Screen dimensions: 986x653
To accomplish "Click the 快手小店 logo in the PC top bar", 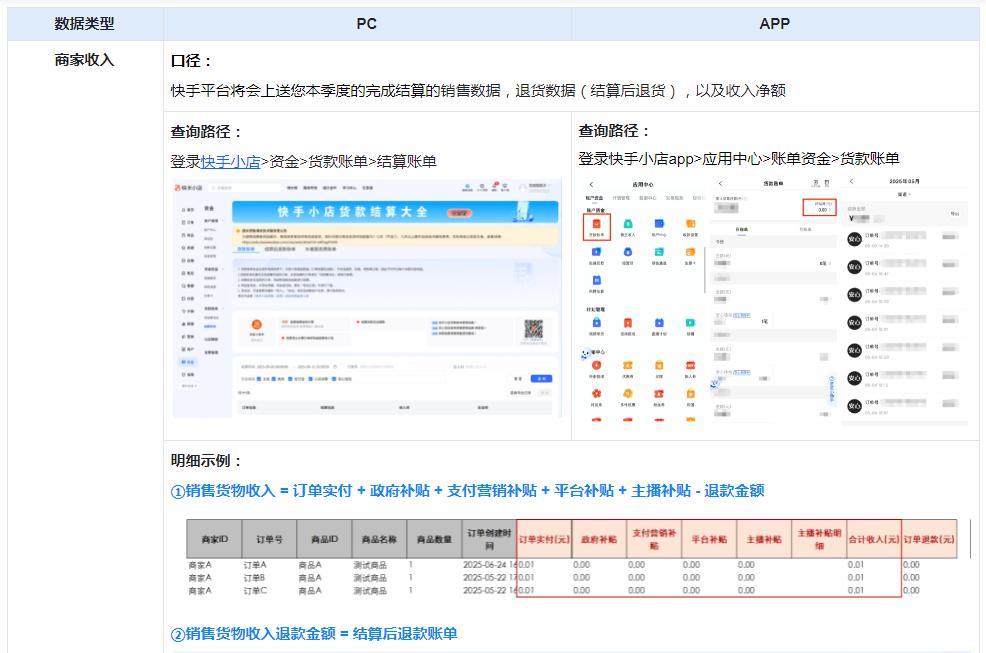I will coord(188,187).
